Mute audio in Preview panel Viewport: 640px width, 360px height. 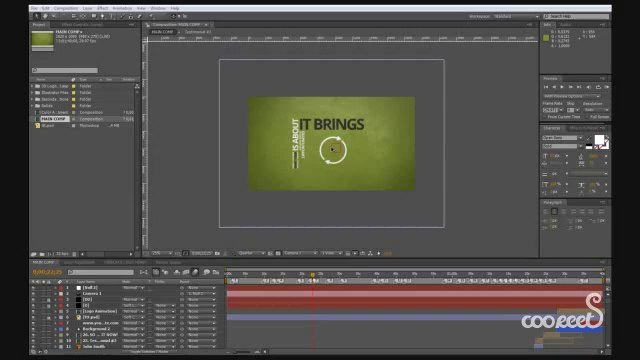589,87
